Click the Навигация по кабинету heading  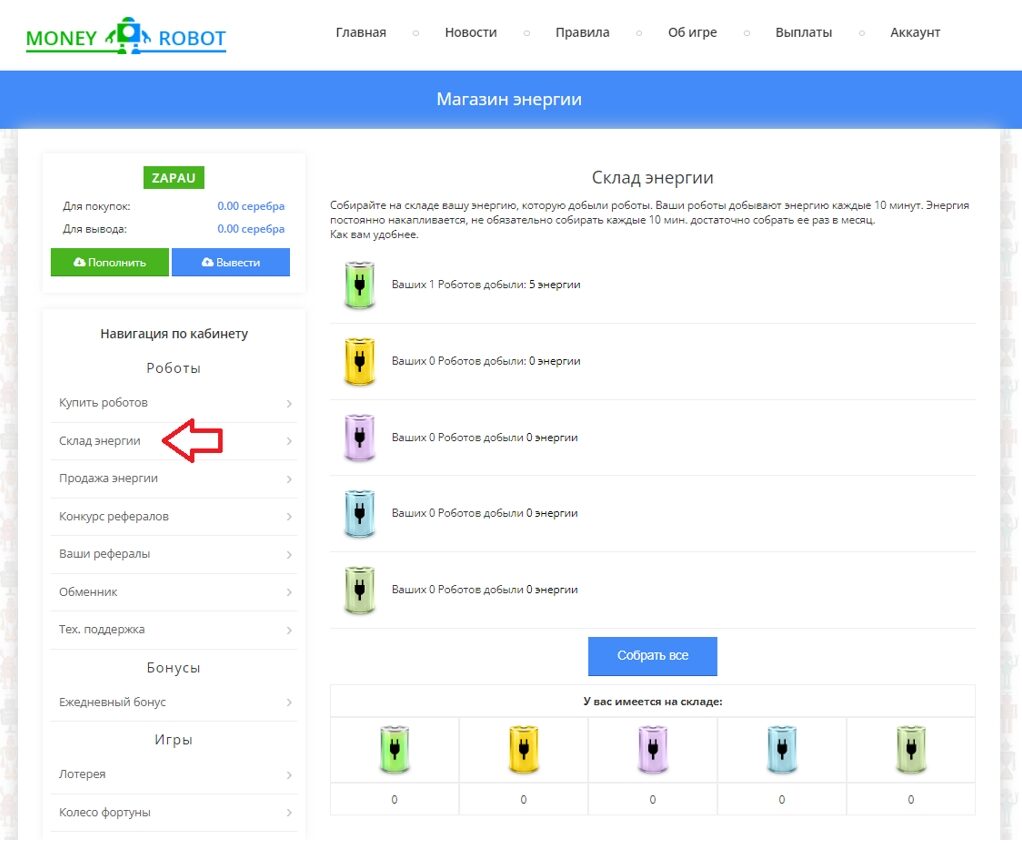click(174, 334)
